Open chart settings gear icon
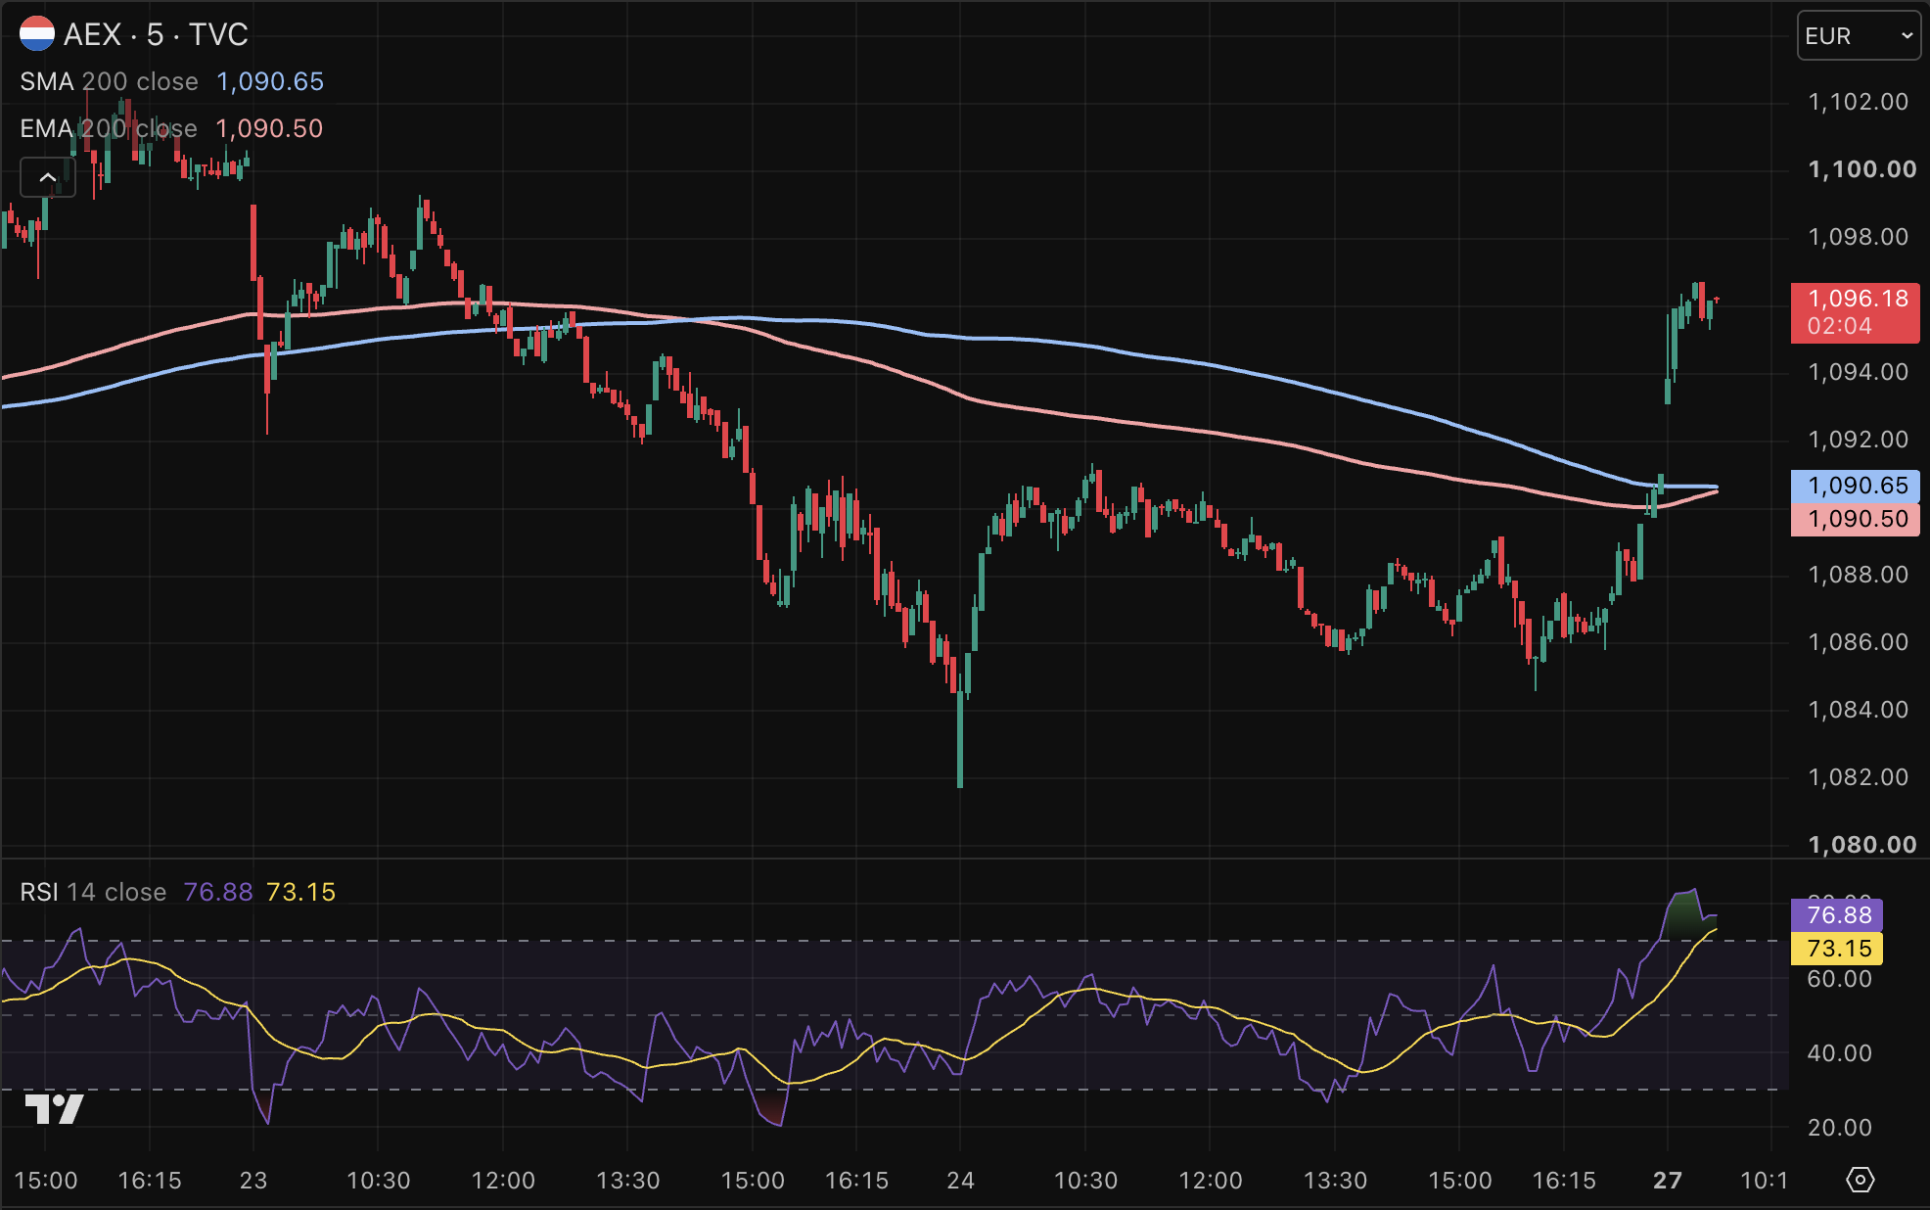 coord(1859,1180)
